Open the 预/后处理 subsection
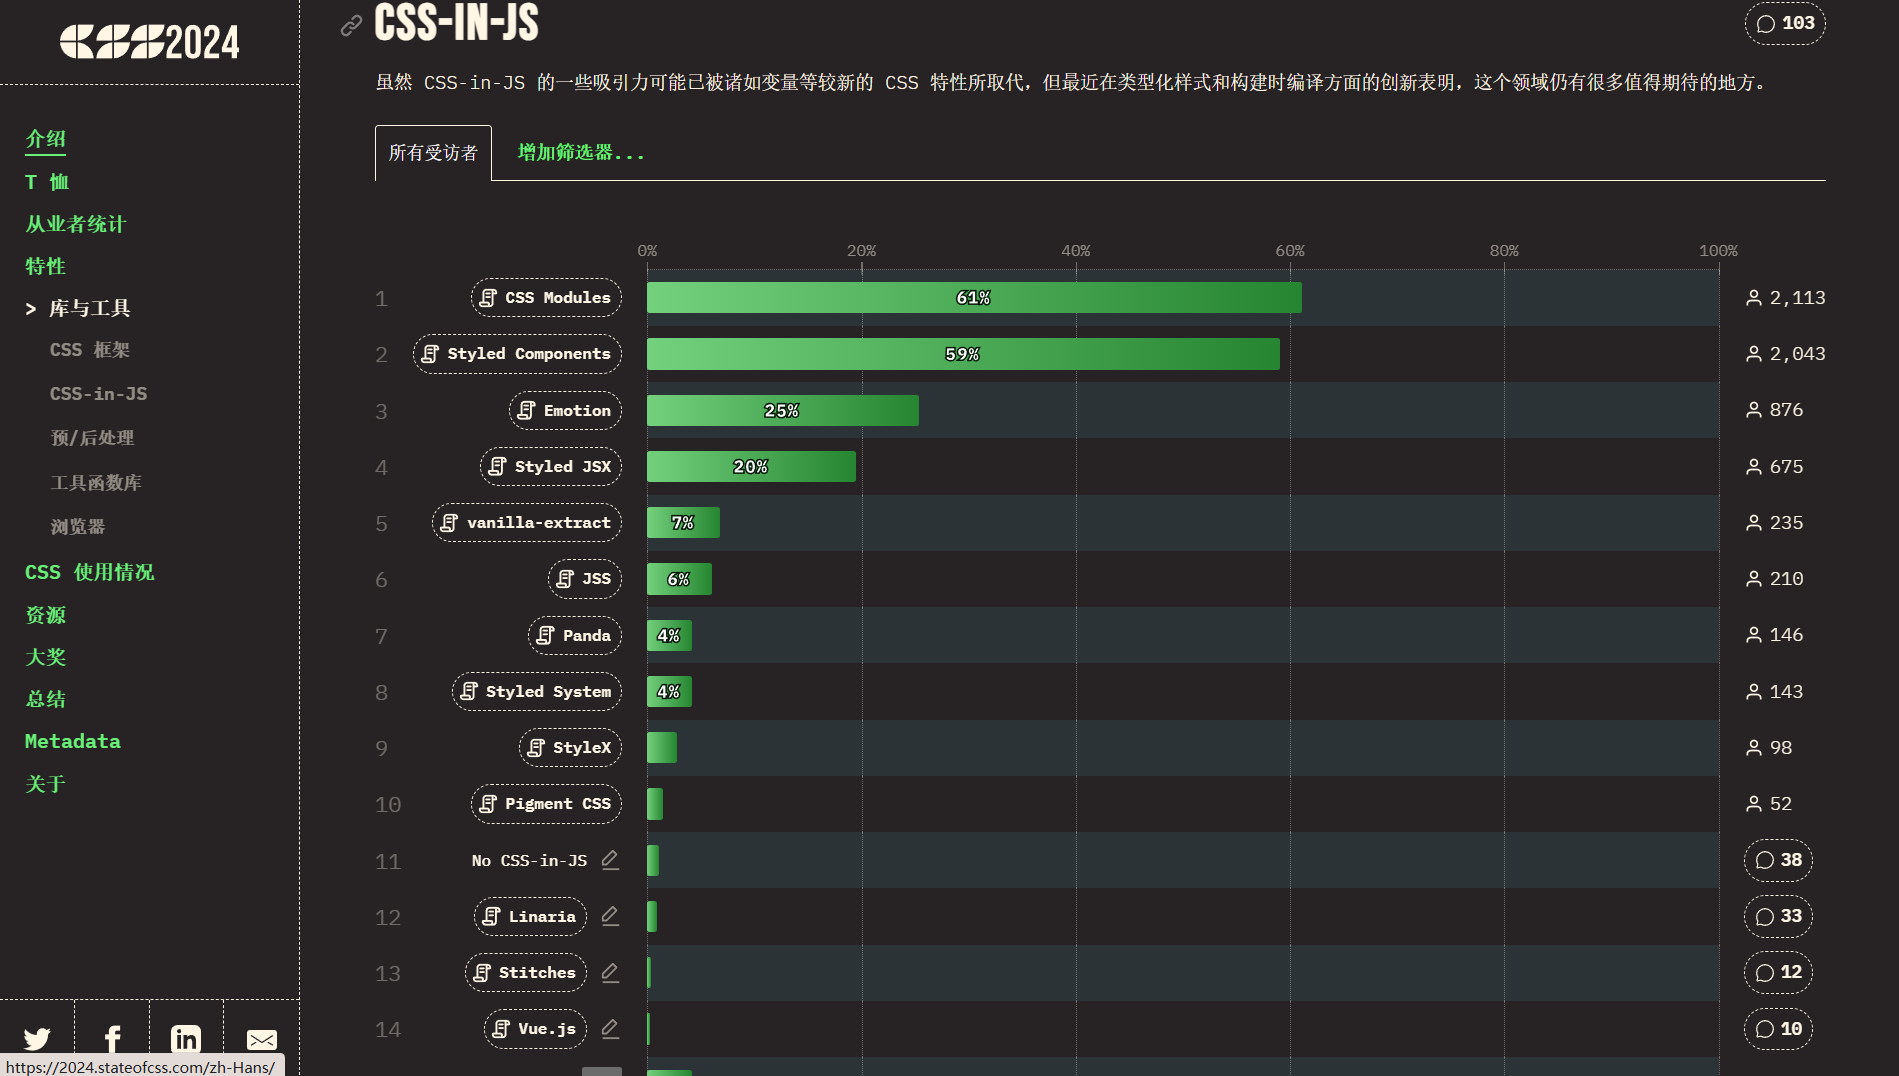 coord(92,438)
